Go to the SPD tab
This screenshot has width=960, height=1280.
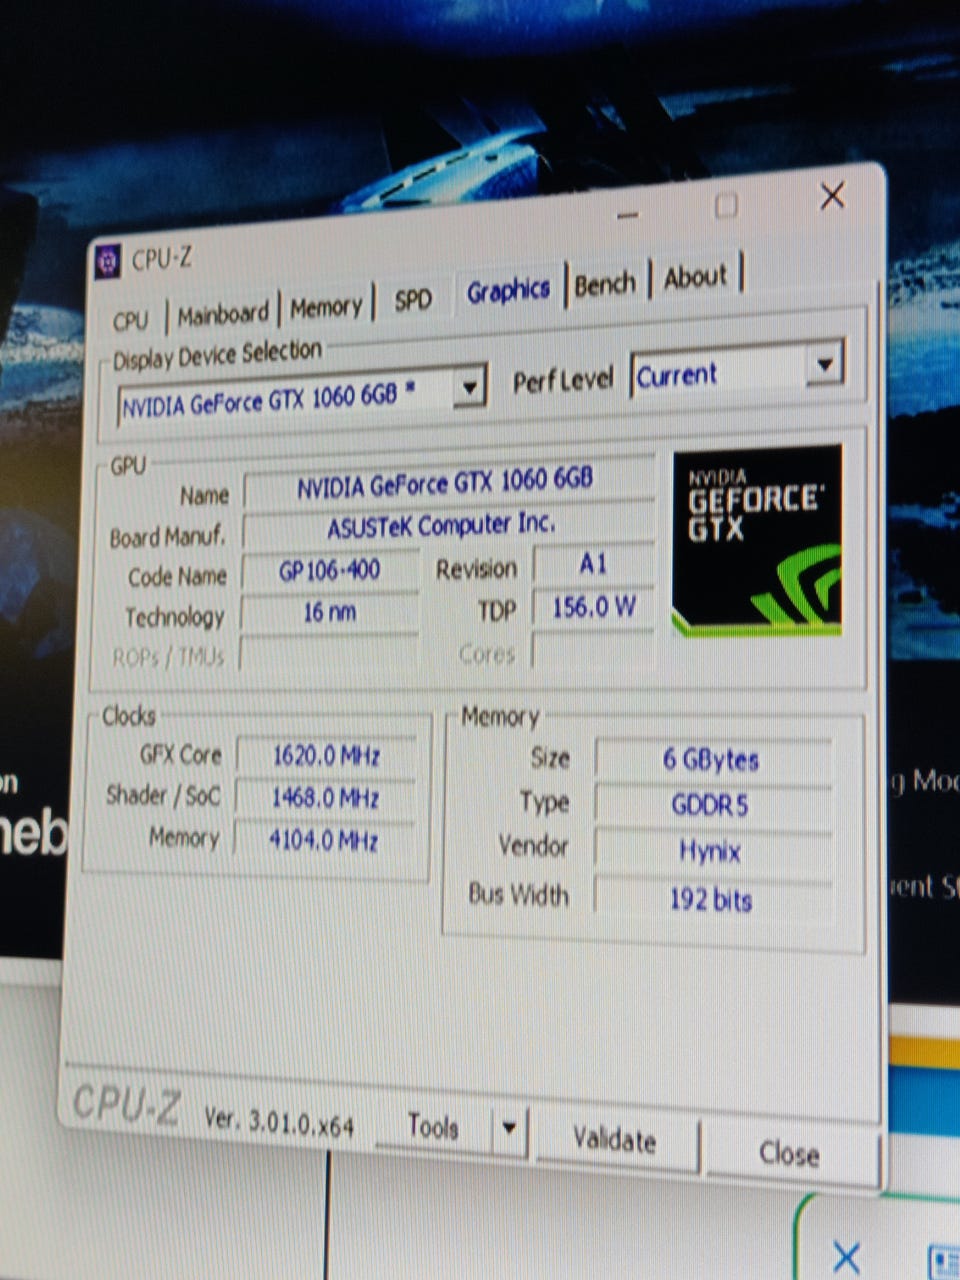pos(413,300)
